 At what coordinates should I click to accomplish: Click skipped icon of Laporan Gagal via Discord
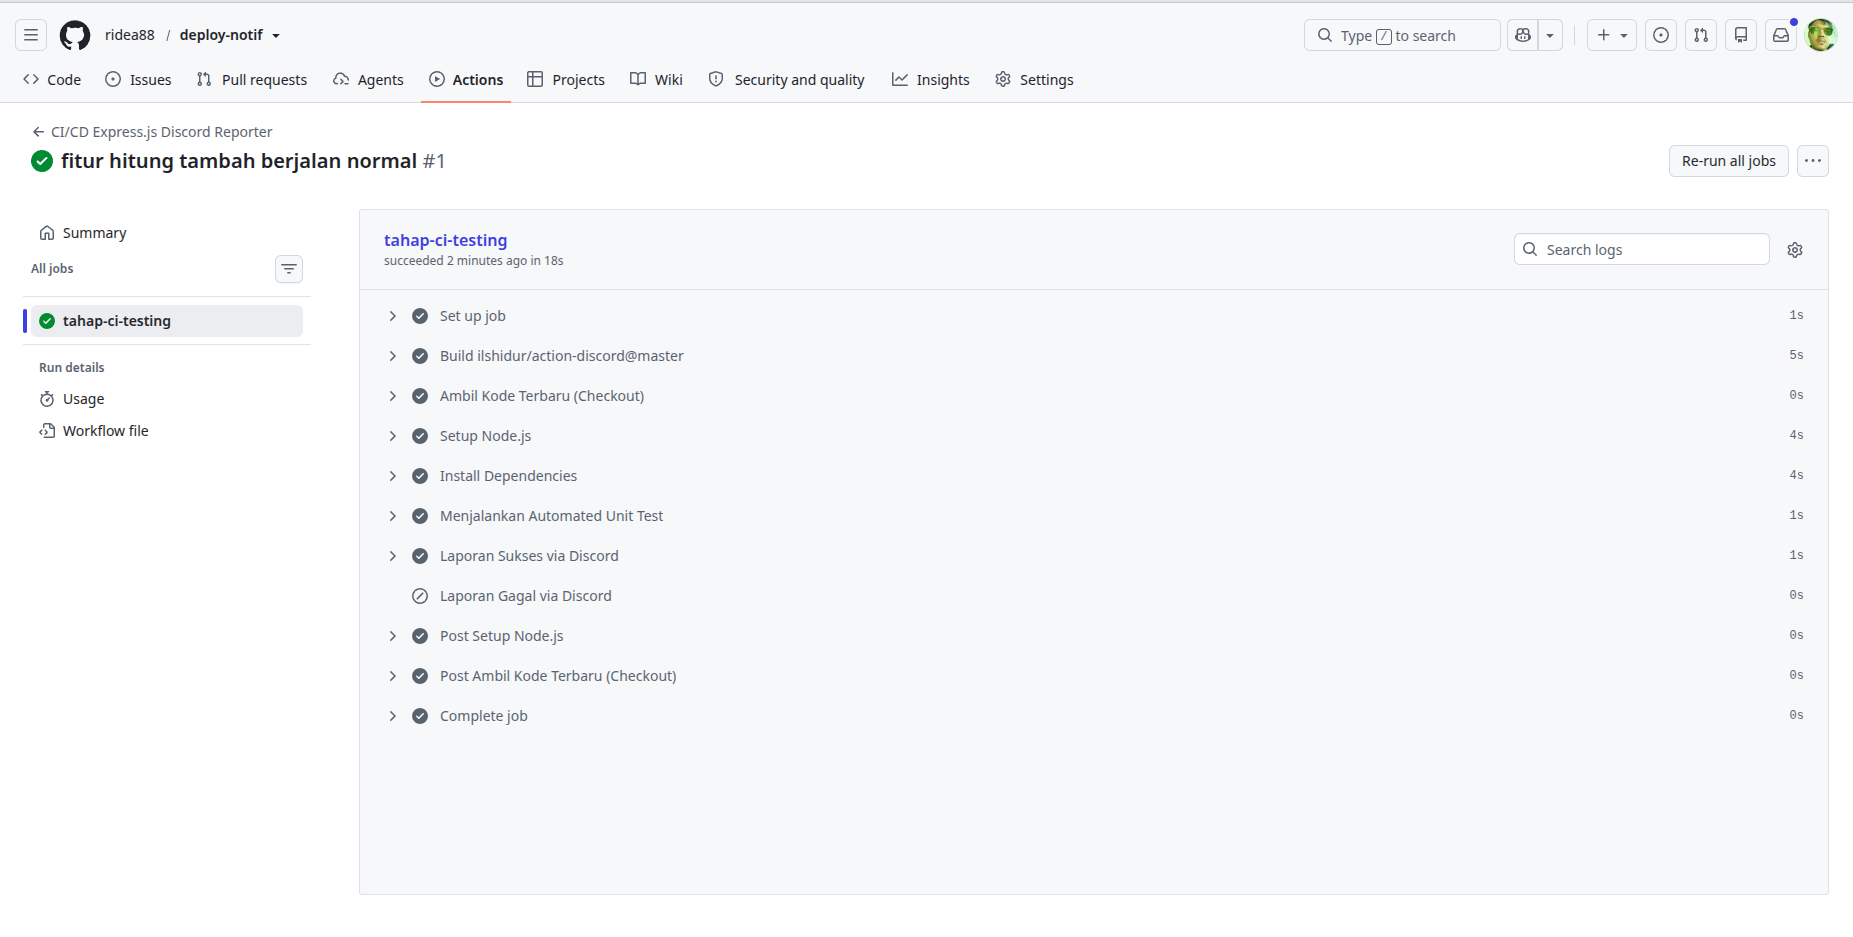[x=420, y=596]
